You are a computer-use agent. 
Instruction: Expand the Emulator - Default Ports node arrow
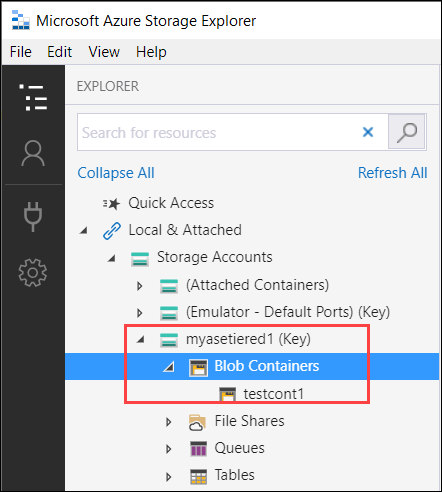[x=140, y=313]
